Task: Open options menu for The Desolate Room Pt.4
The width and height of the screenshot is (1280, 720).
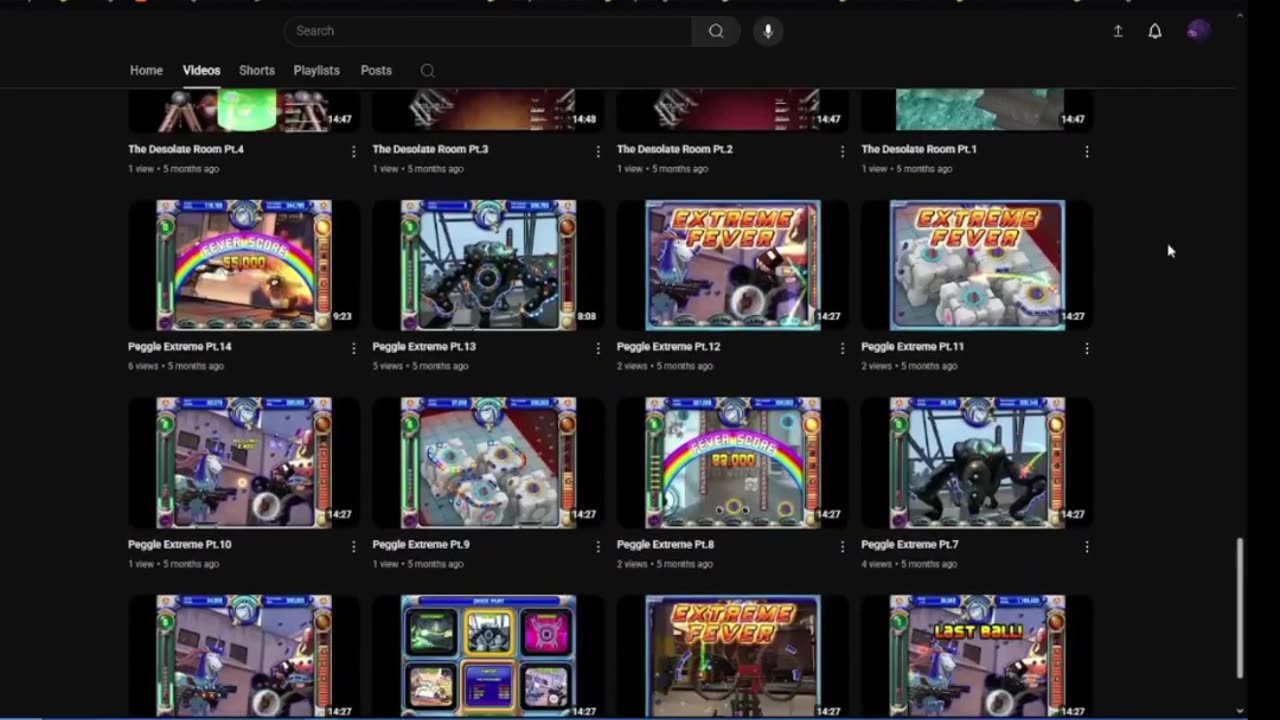Action: click(x=353, y=151)
